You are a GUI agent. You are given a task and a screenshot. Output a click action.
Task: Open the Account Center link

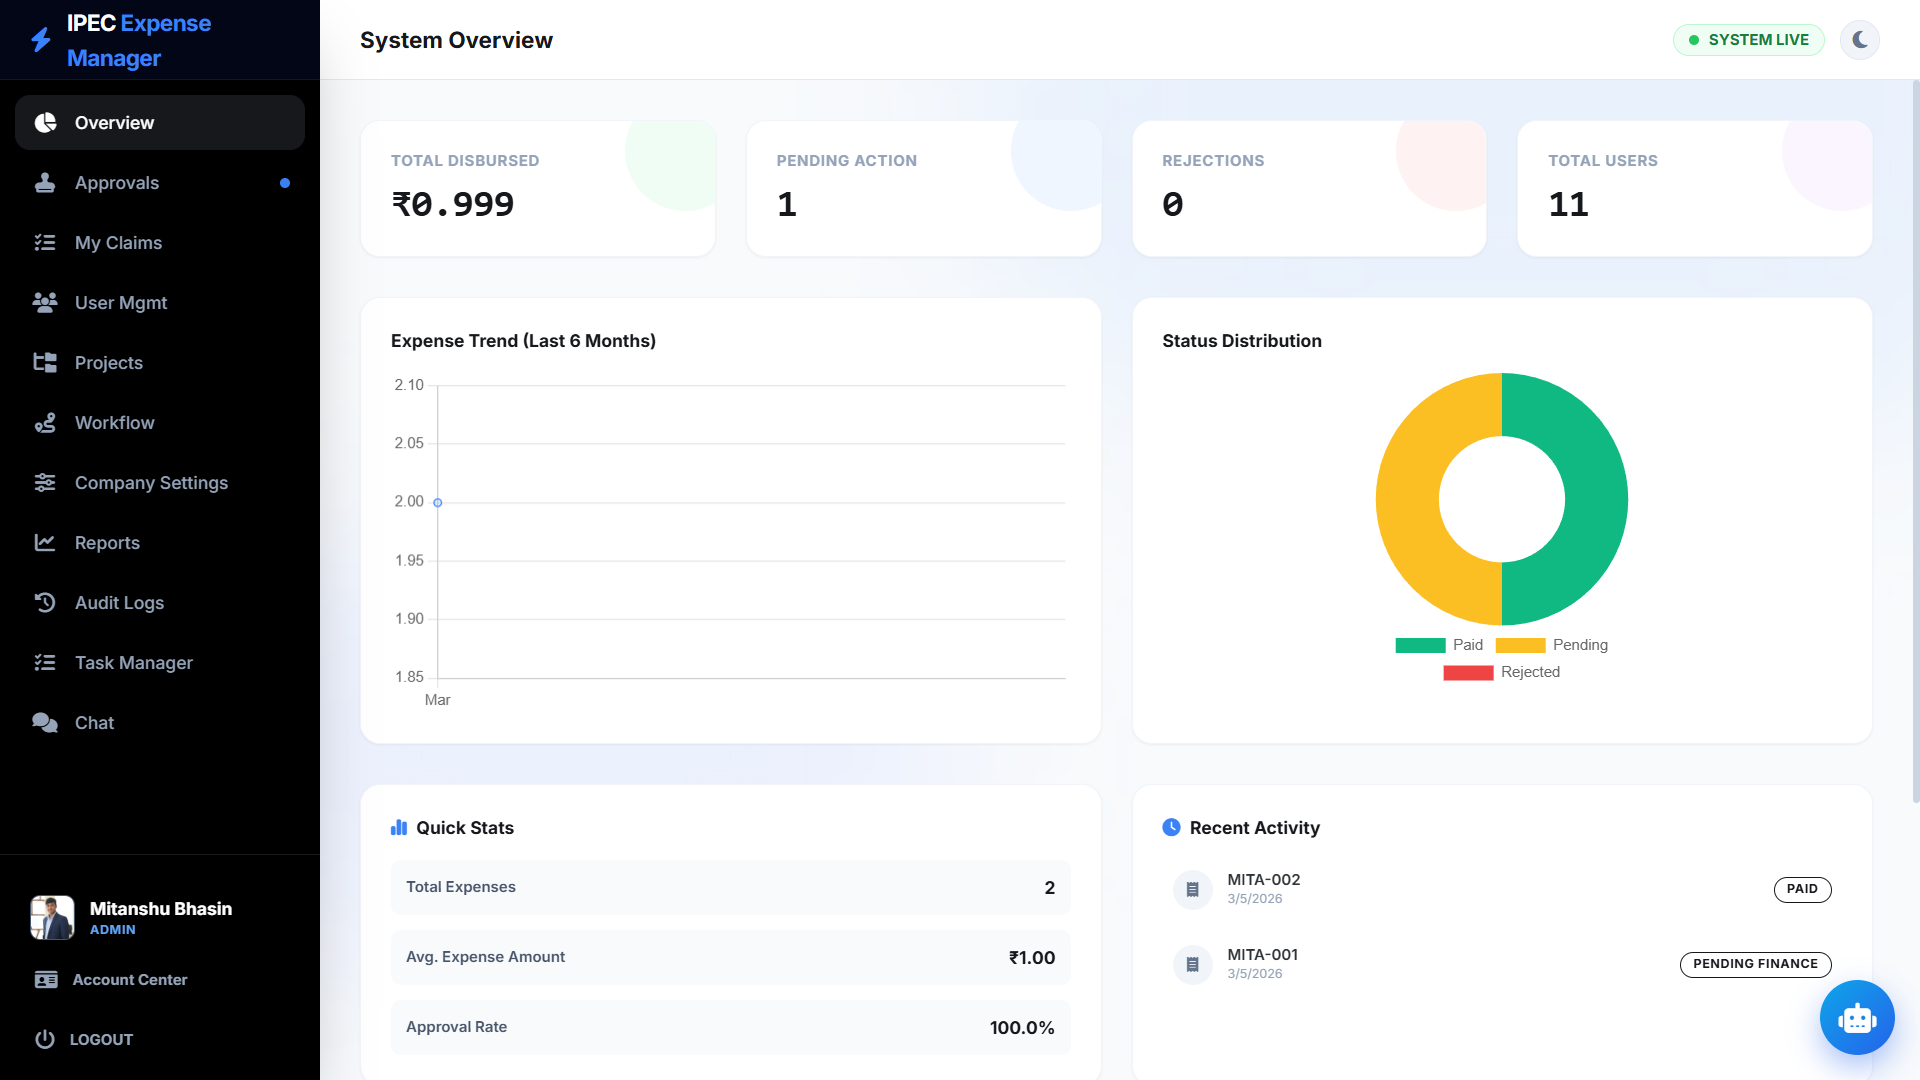[x=129, y=980]
